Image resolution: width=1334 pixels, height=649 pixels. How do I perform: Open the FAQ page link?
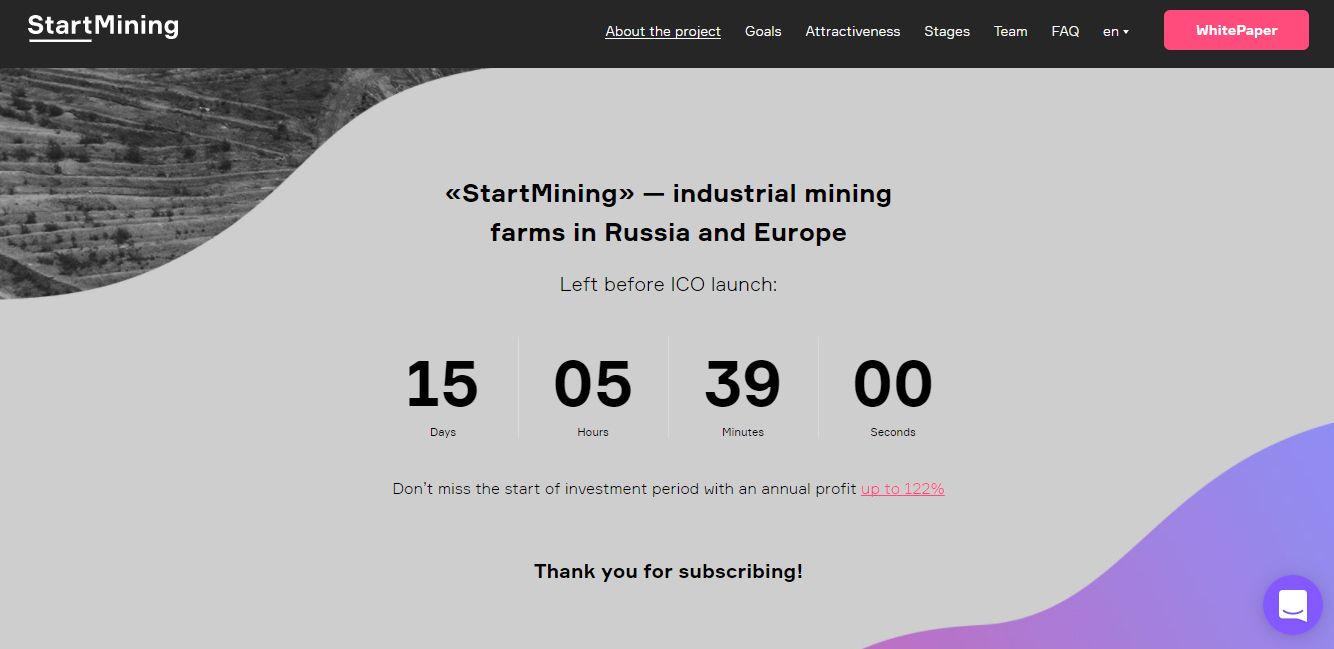(1065, 31)
